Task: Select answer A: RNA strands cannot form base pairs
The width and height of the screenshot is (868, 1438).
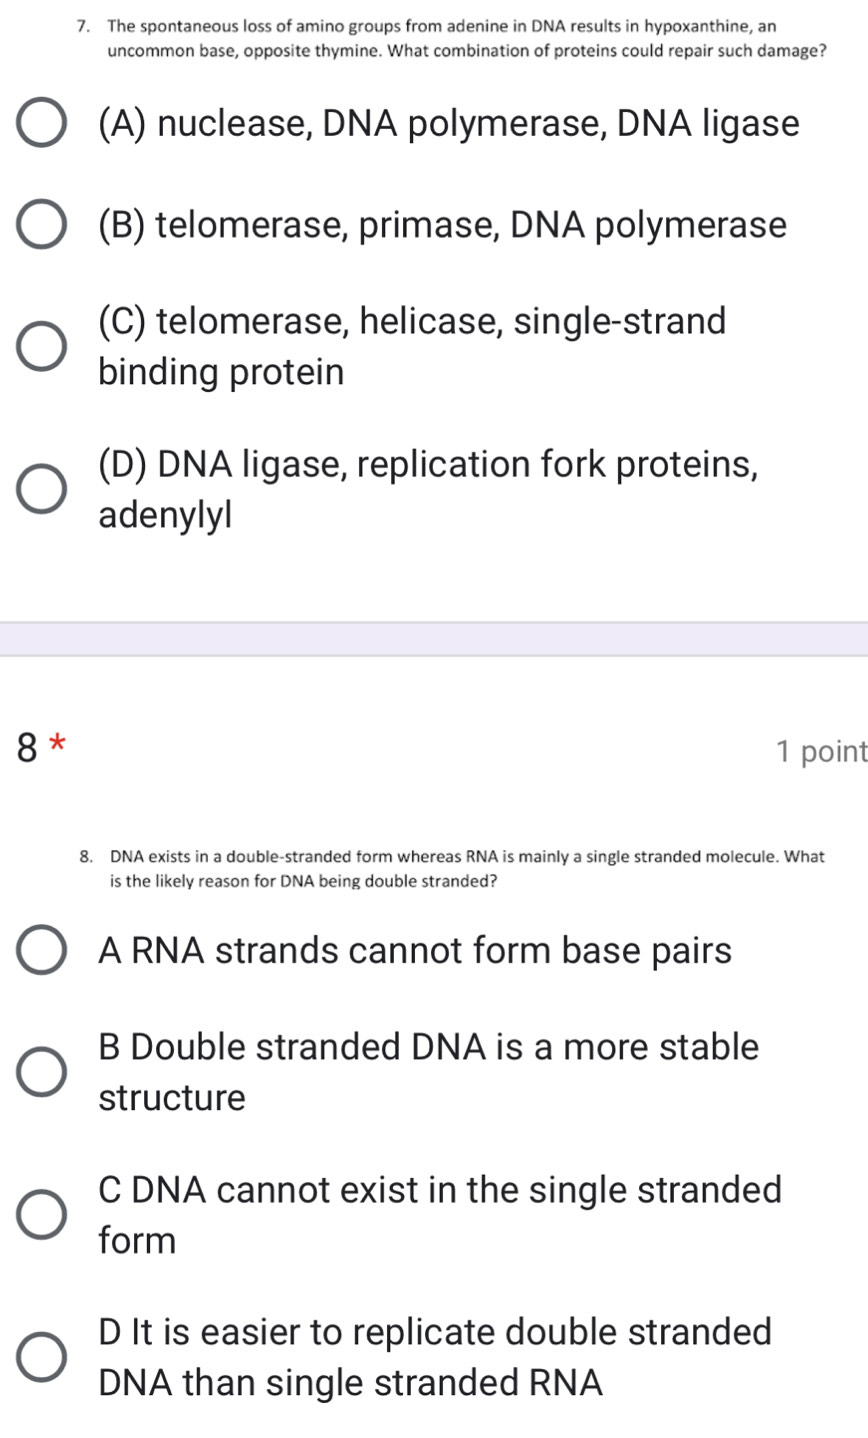Action: 40,948
